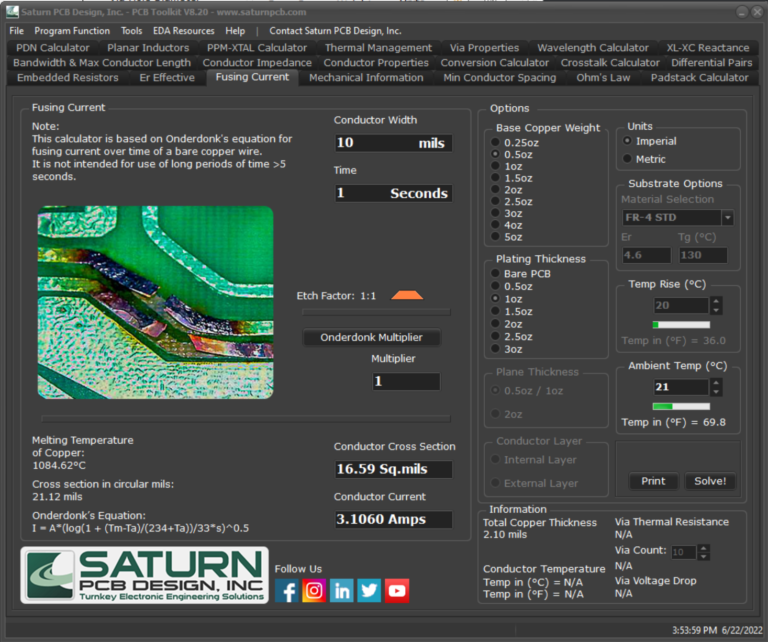Open the EDA Resources menu
Viewport: 768px width, 642px height.
click(x=183, y=31)
